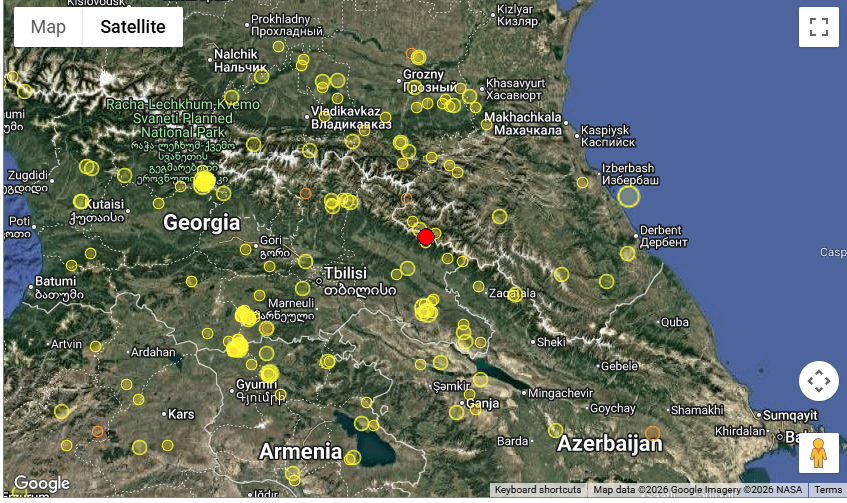Click the Makhachkala city label

click(522, 117)
